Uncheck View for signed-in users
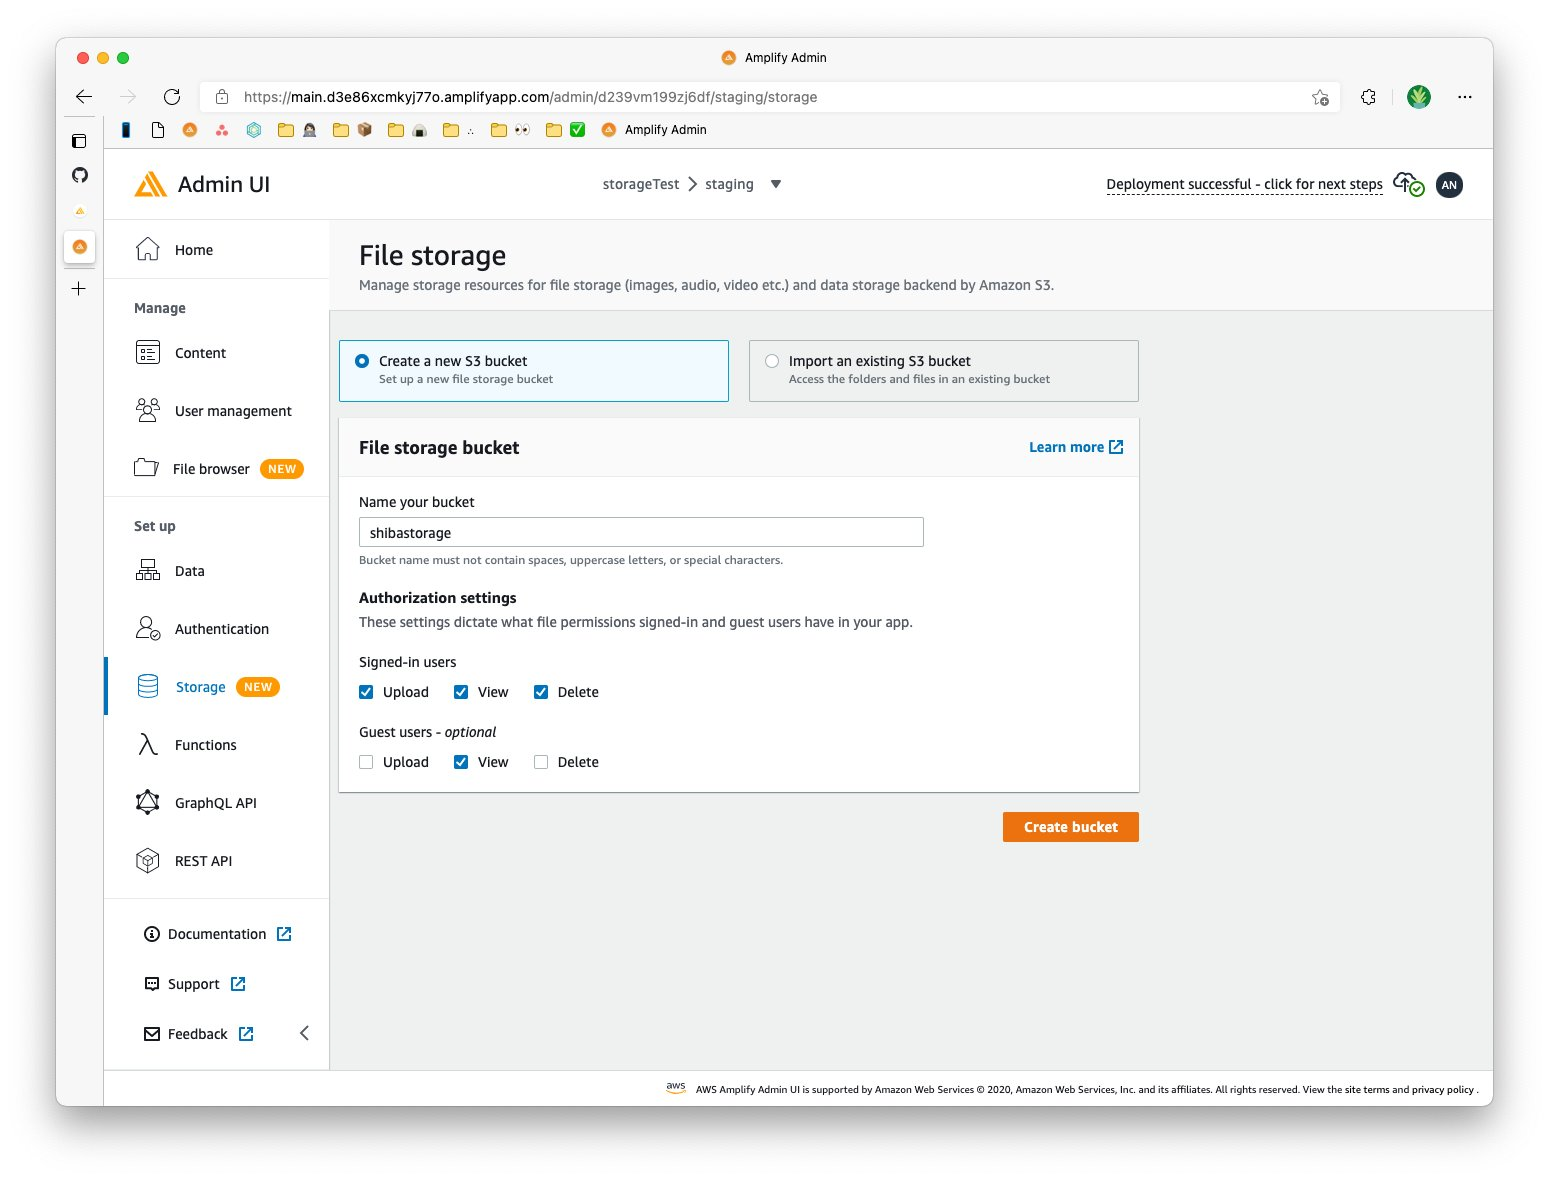This screenshot has height=1180, width=1549. 461,692
